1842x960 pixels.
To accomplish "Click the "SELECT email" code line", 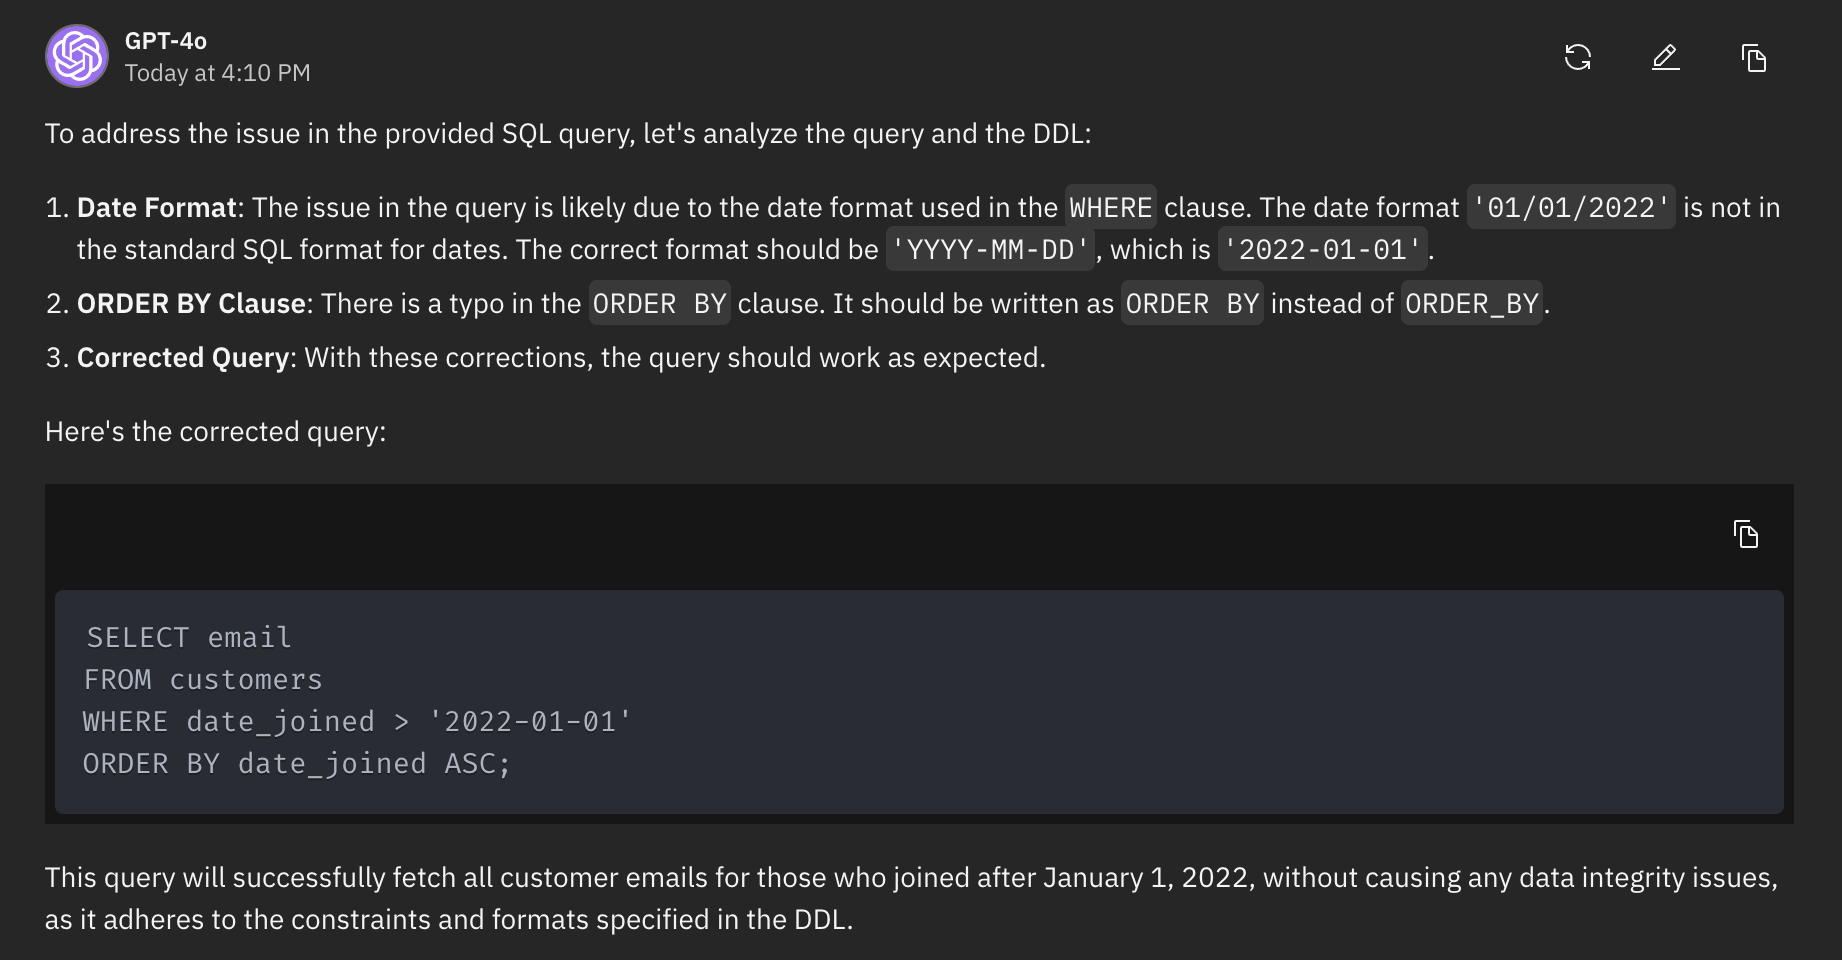I will (189, 638).
